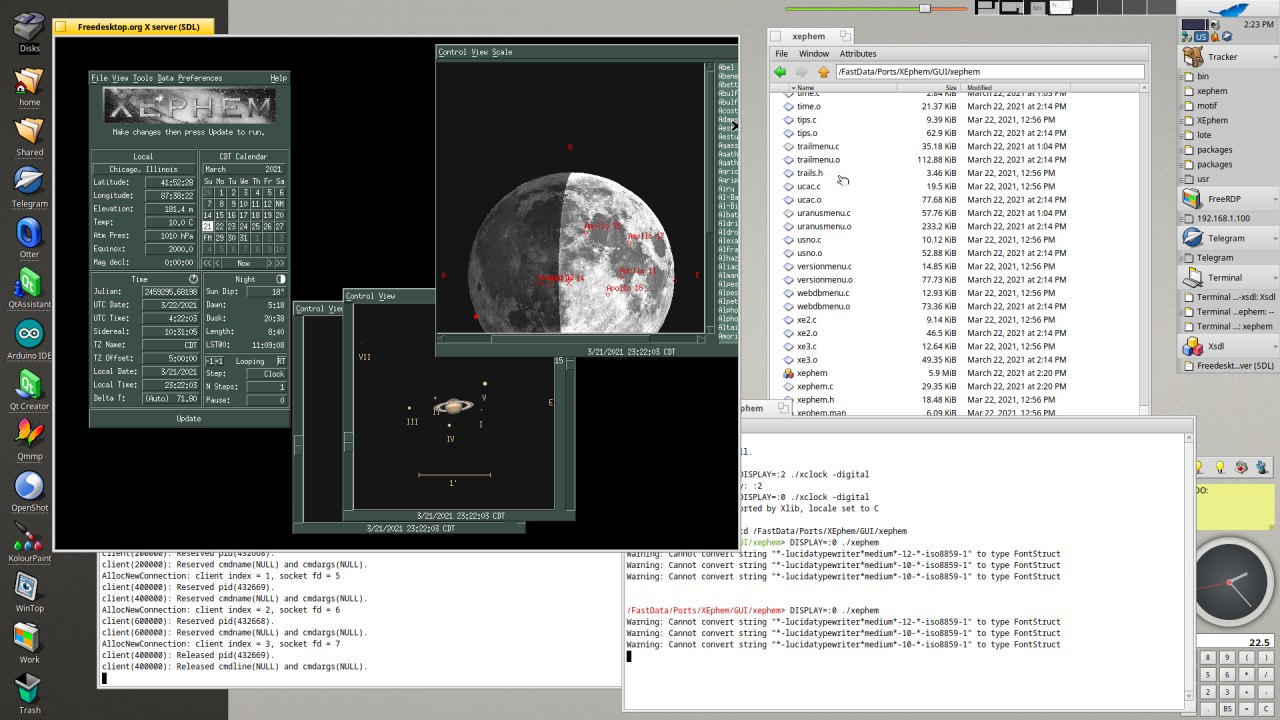Open the Tracker Attributes menu
1280x720 pixels.
[858, 53]
